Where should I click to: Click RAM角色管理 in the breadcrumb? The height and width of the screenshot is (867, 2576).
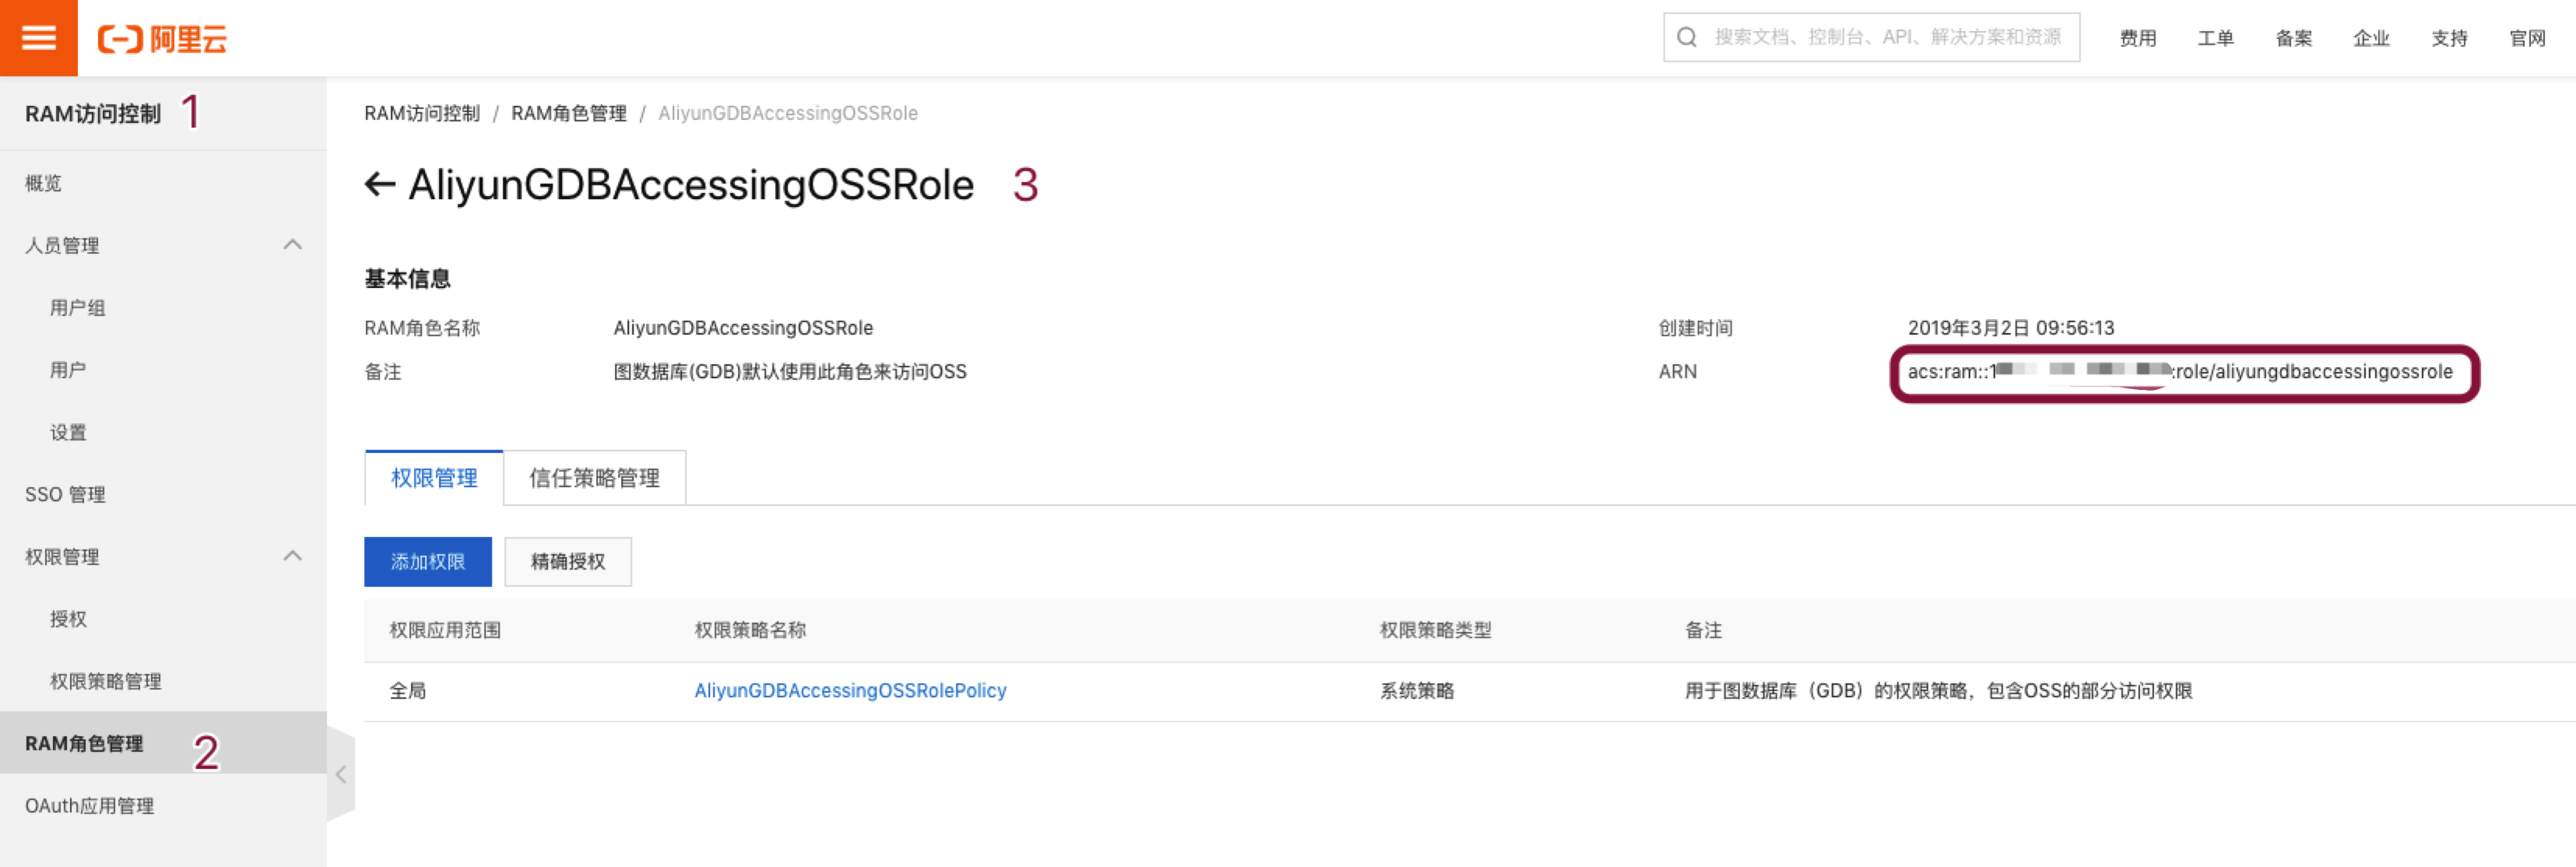pos(569,113)
